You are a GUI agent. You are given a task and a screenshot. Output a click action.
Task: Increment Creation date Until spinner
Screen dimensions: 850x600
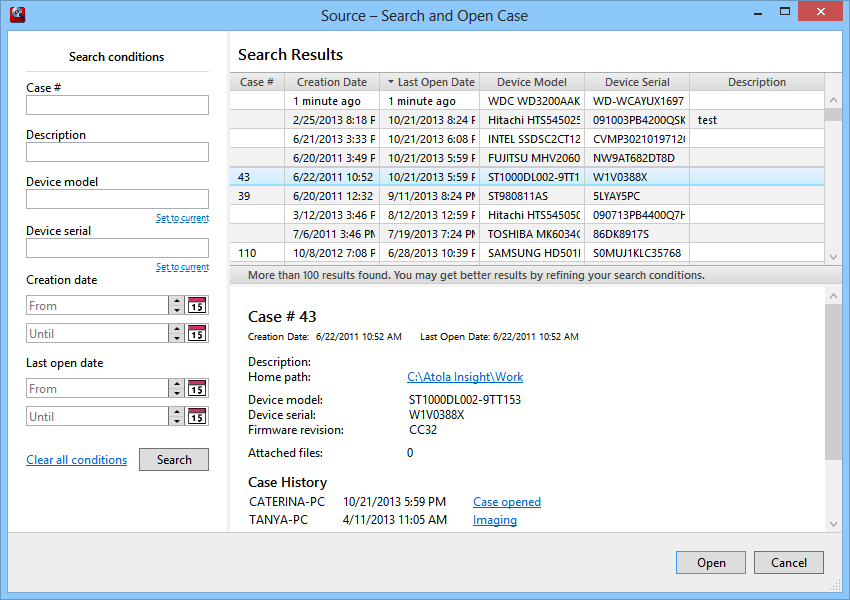pyautogui.click(x=177, y=329)
